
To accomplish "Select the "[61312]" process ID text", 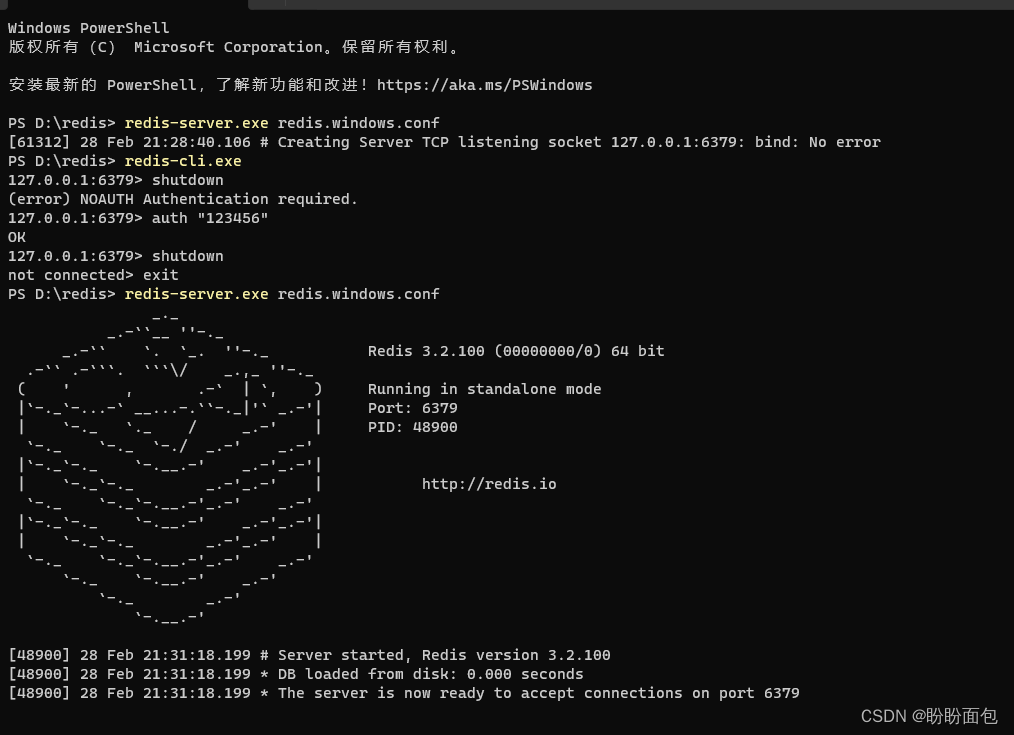I will [x=39, y=142].
